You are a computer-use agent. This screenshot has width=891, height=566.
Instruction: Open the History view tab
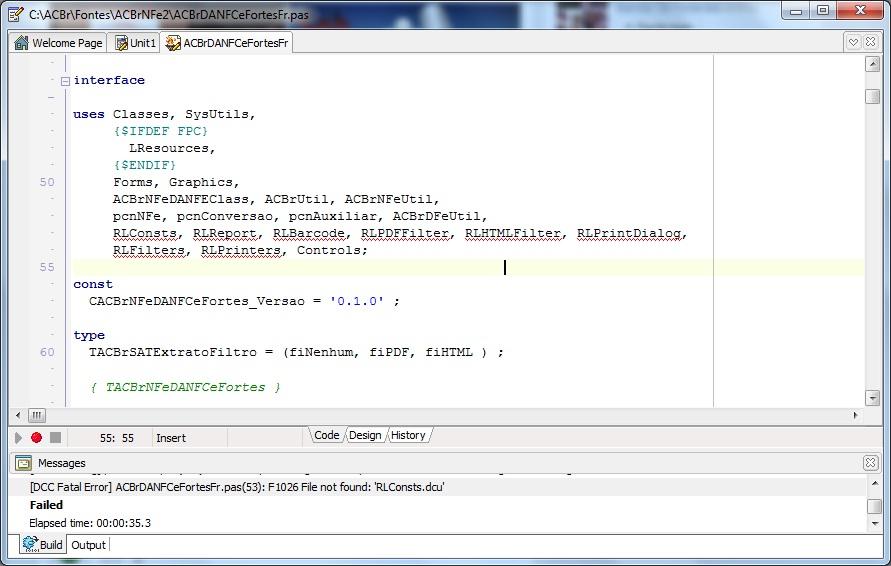408,435
